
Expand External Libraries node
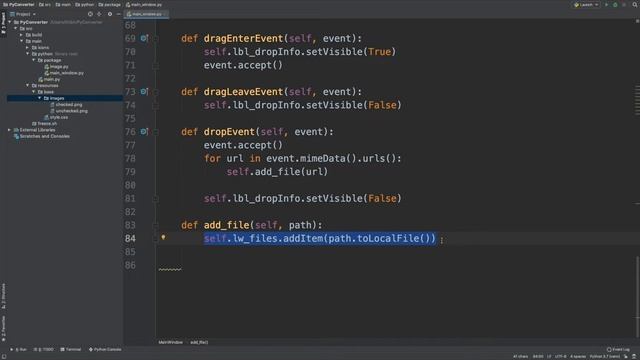tap(10, 130)
